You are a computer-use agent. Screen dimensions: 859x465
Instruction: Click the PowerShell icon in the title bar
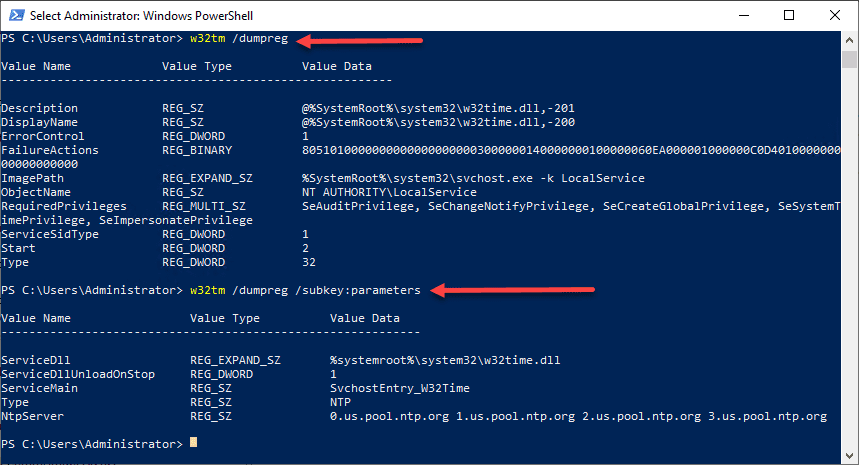[x=15, y=16]
